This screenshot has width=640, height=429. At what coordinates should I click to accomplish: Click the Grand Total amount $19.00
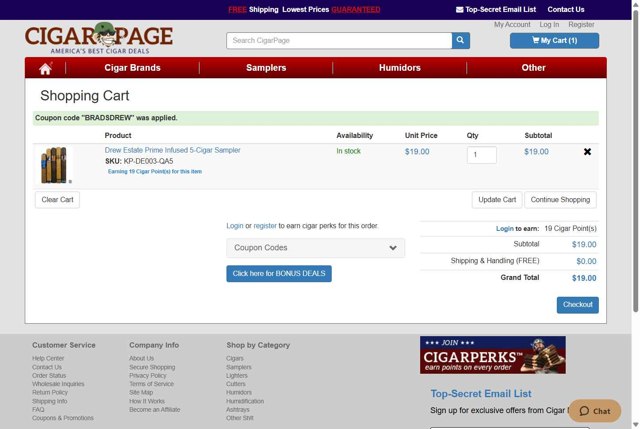pyautogui.click(x=584, y=278)
